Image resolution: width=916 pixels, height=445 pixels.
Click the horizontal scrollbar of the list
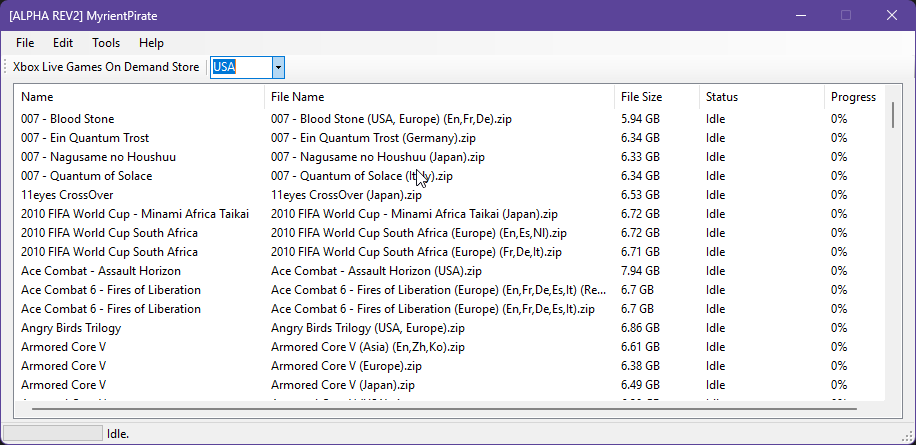(445, 409)
